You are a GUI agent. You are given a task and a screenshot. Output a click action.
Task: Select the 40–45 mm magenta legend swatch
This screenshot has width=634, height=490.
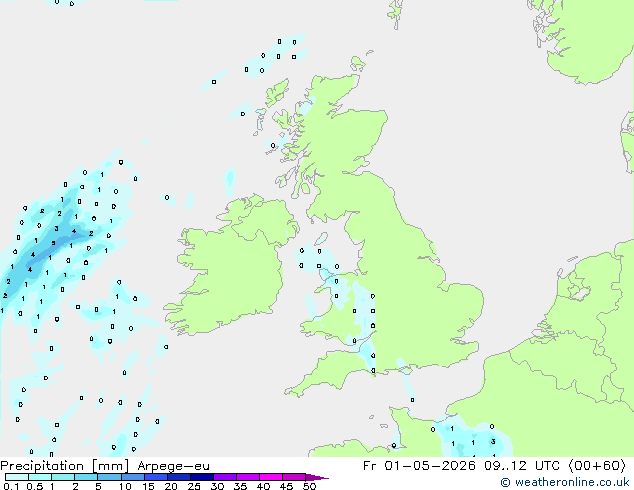click(271, 477)
